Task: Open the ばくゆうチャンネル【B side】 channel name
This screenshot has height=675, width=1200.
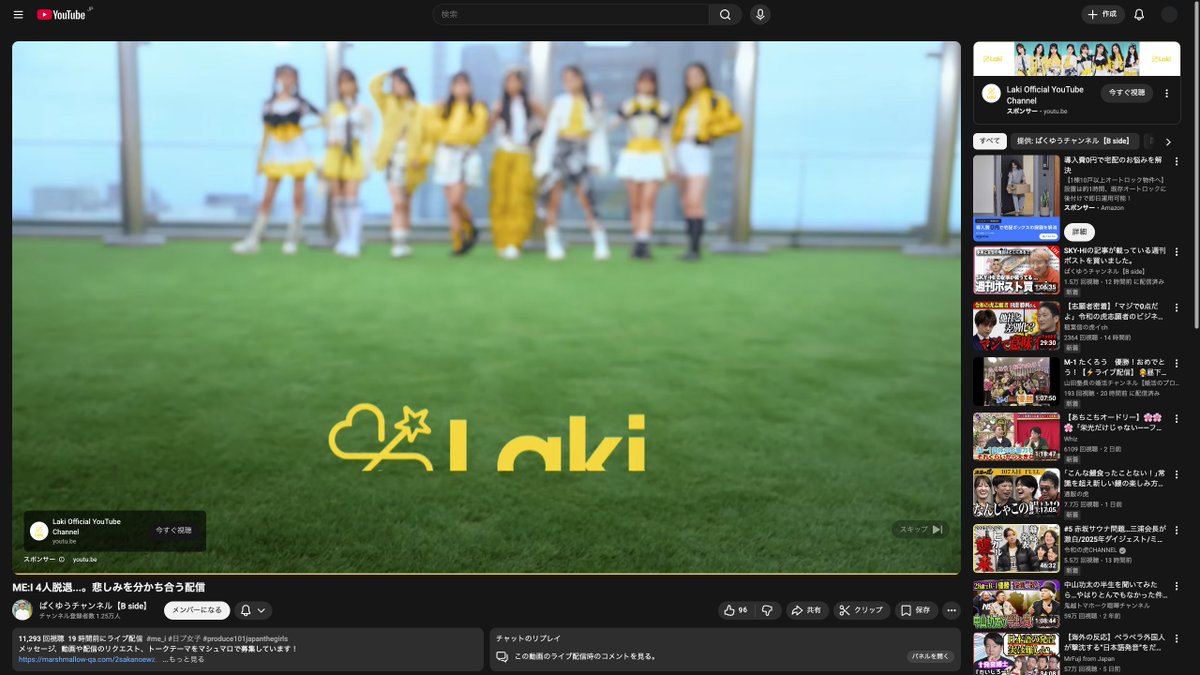Action: tap(93, 605)
